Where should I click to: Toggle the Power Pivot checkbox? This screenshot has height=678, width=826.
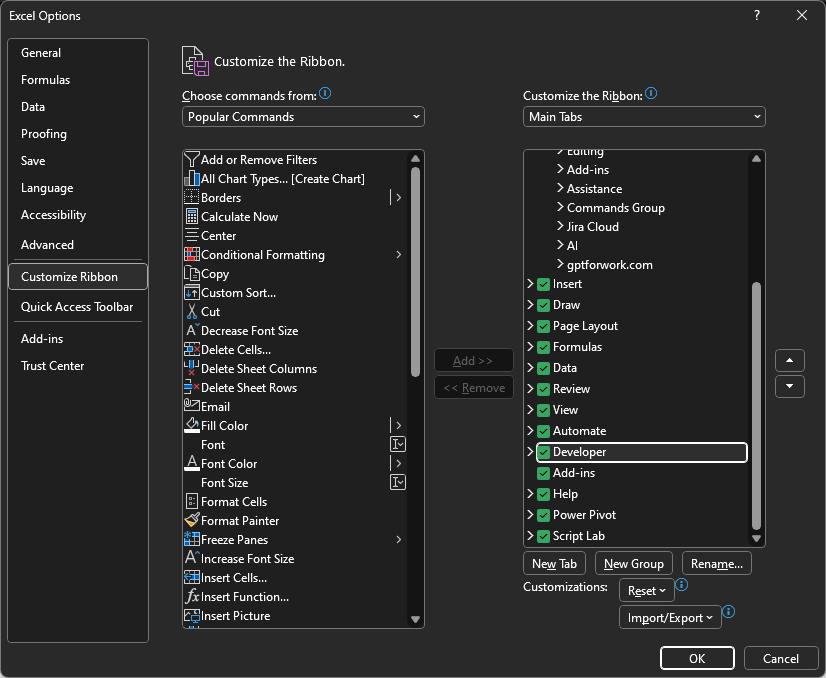[x=544, y=516]
